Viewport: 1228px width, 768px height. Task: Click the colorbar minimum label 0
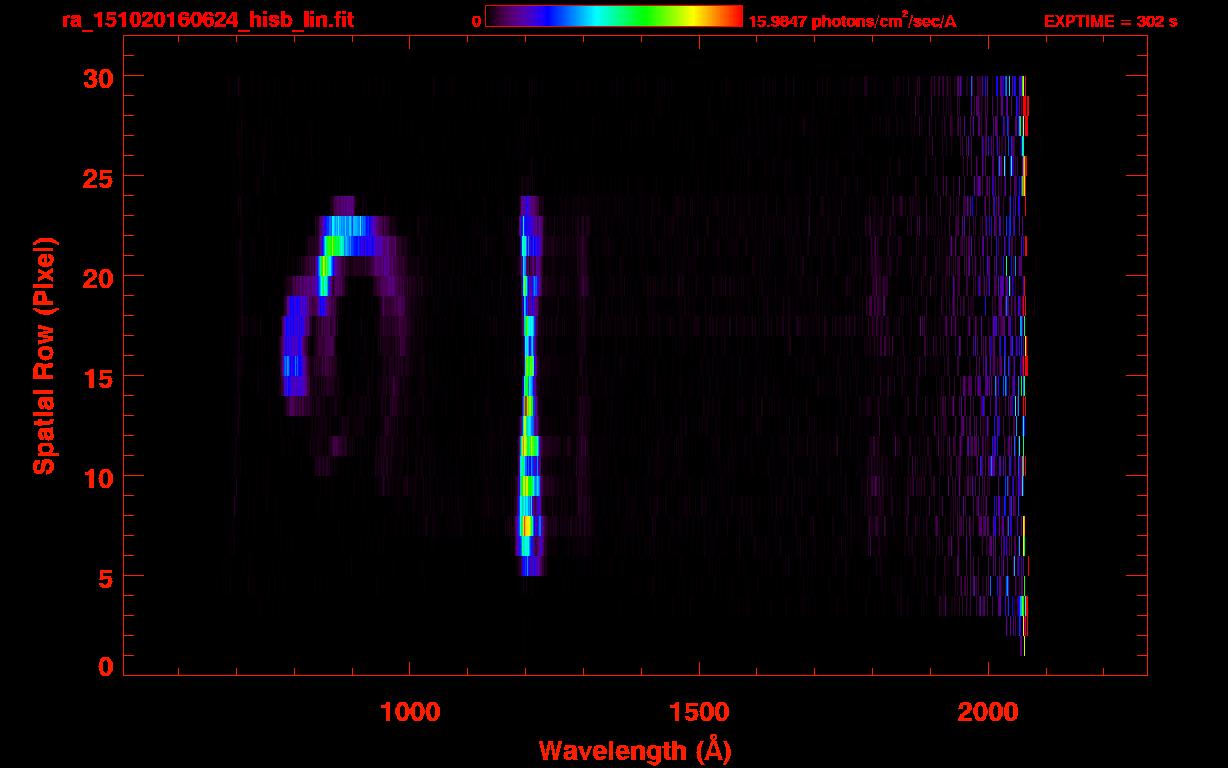(476, 21)
